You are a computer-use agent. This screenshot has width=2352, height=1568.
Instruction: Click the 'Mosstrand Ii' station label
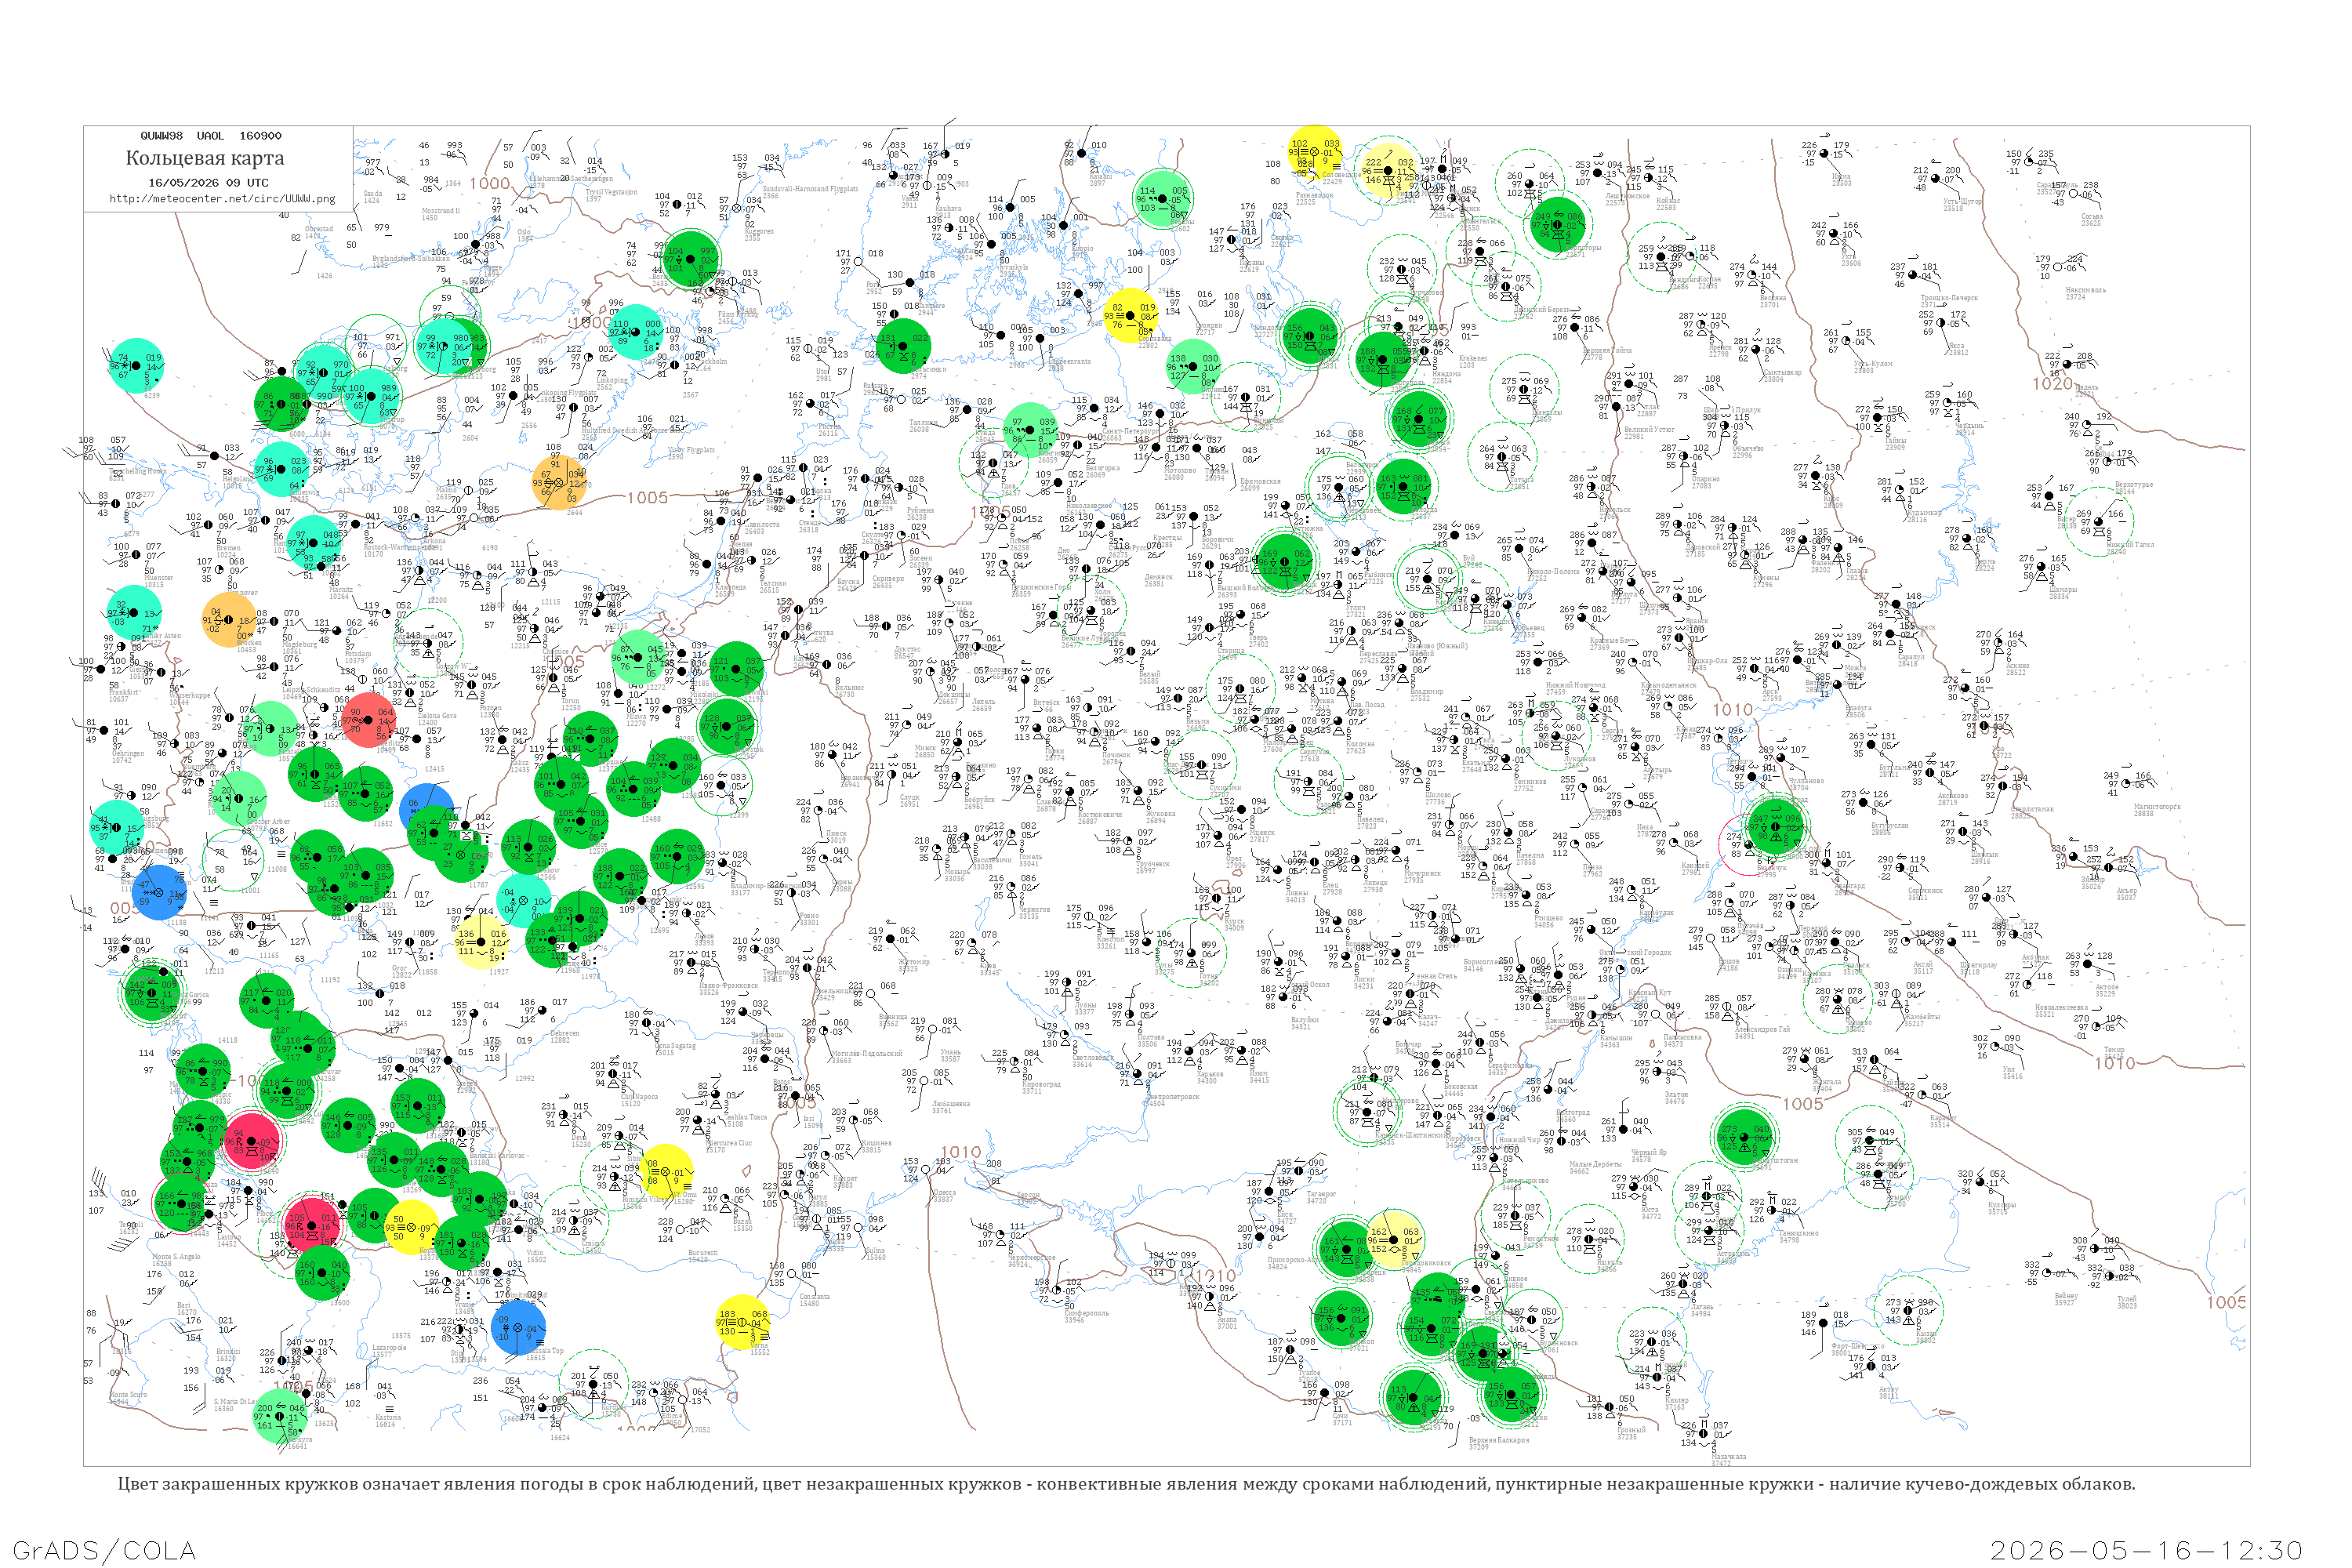[x=441, y=211]
